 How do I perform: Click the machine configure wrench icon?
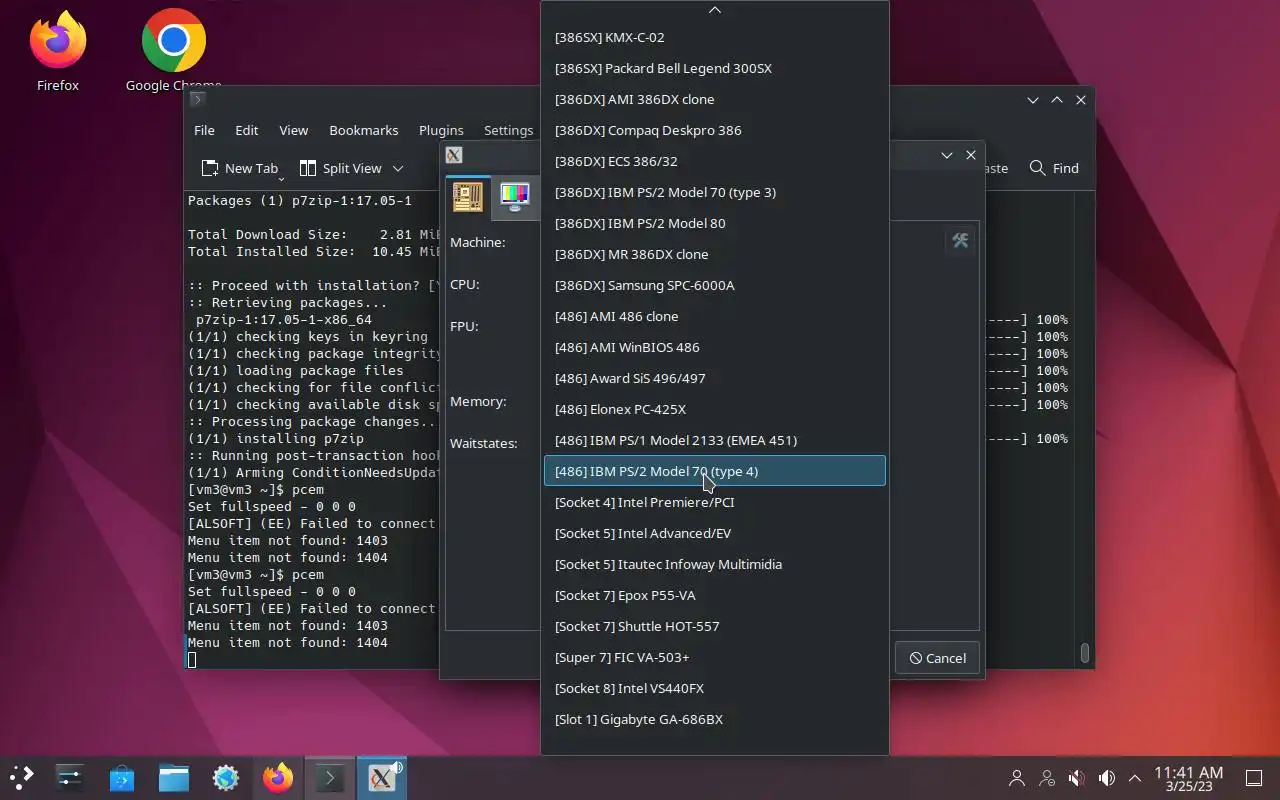pyautogui.click(x=960, y=241)
